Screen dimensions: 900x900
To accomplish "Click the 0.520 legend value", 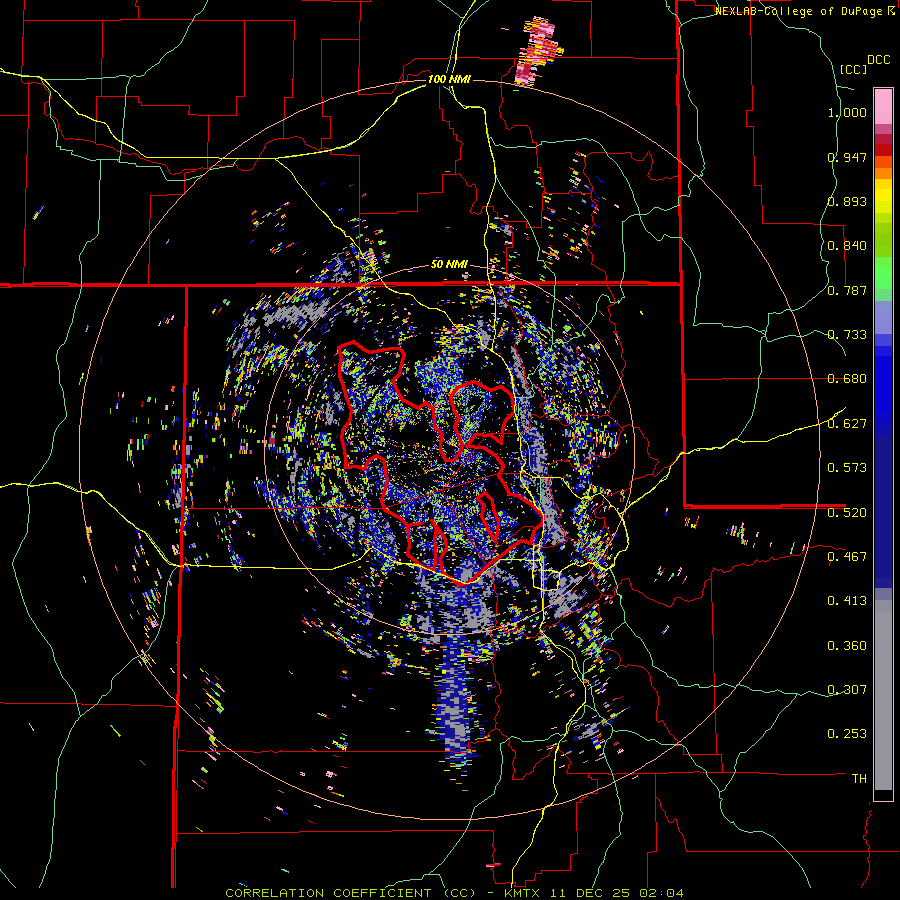I will 847,513.
